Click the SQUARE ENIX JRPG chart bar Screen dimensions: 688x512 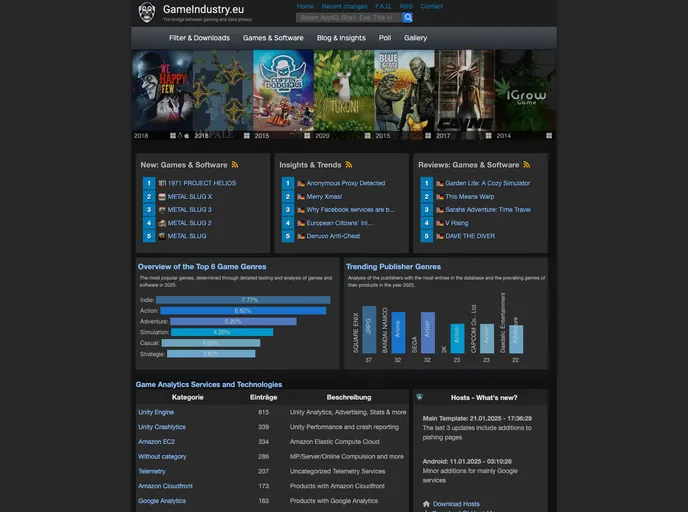369,329
